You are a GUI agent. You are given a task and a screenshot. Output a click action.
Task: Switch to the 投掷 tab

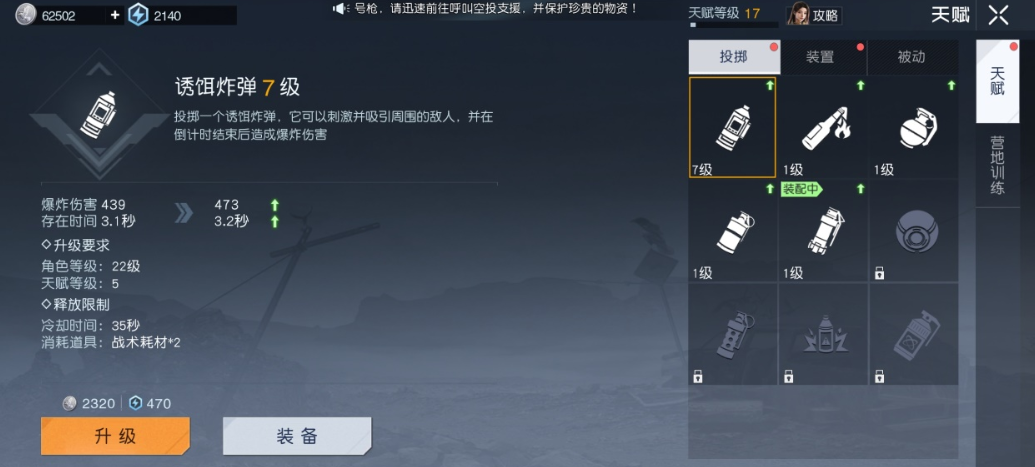(x=735, y=57)
